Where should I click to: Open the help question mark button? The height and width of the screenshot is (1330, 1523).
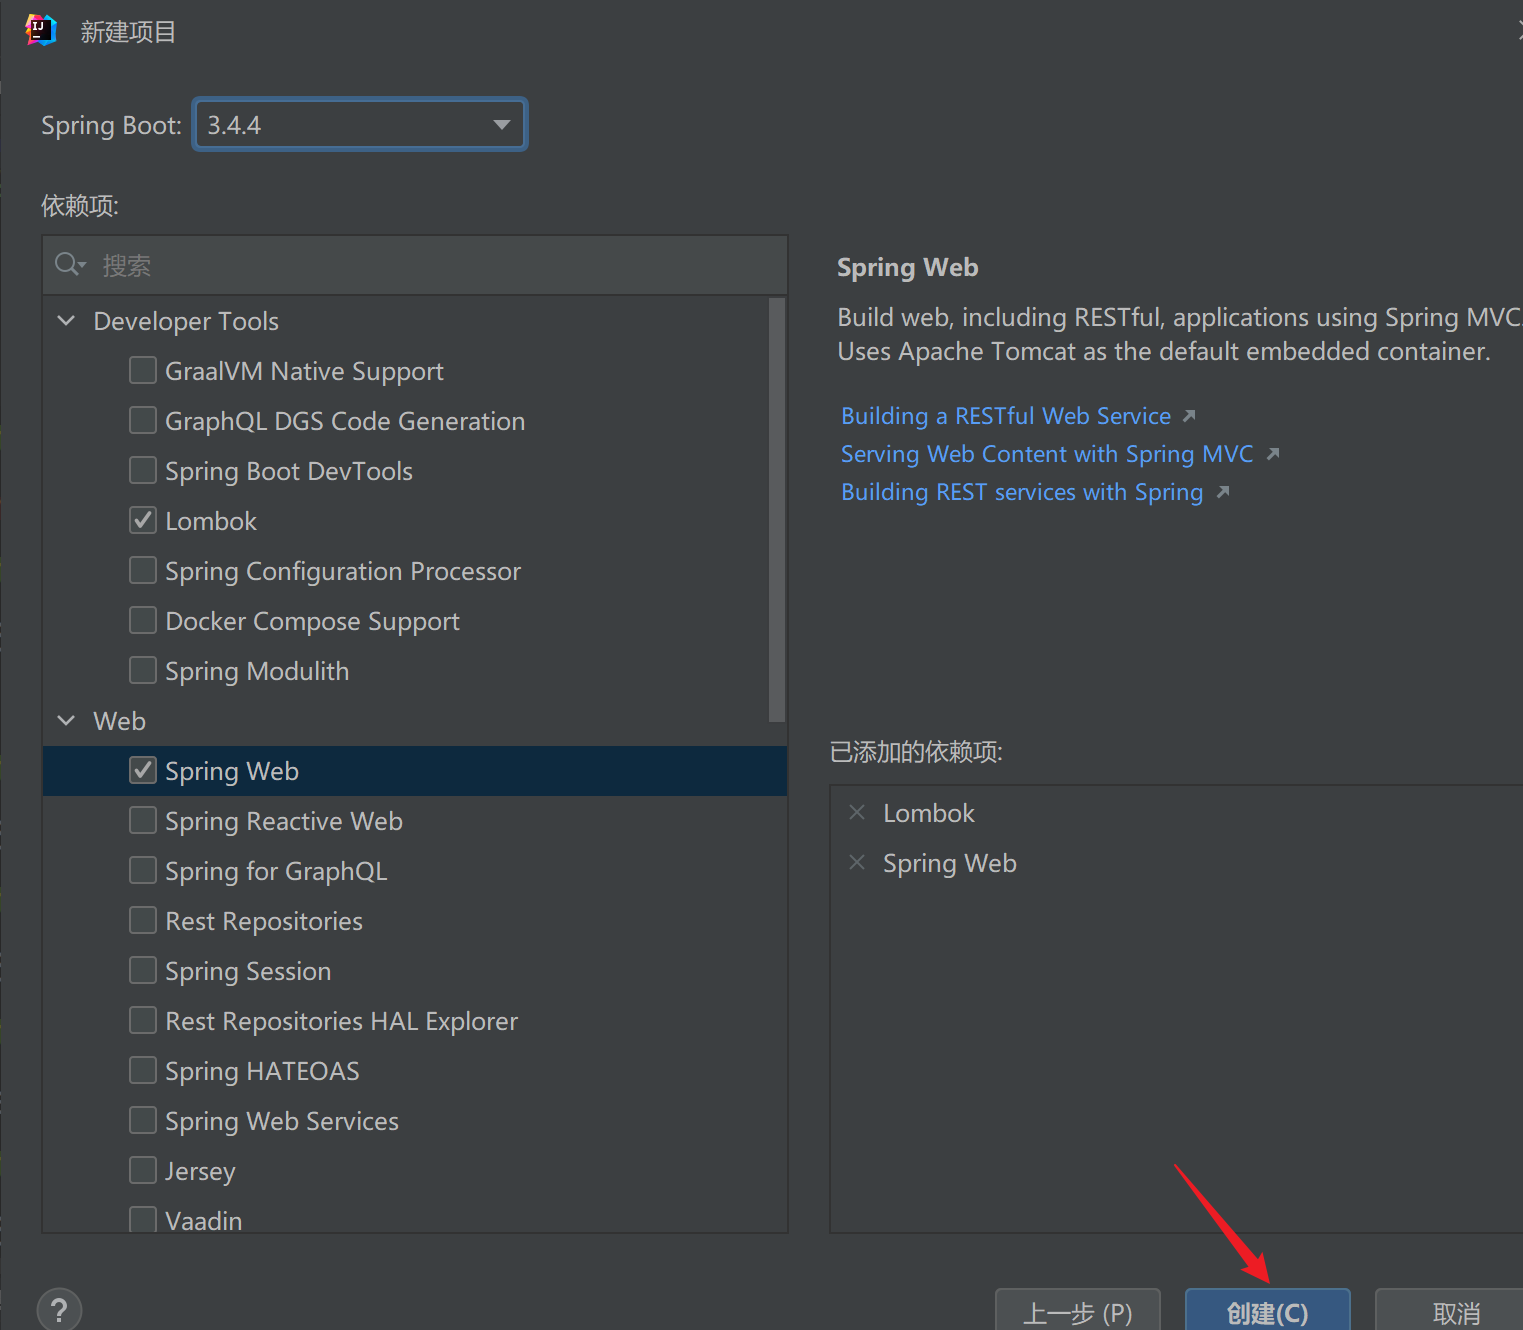(59, 1309)
